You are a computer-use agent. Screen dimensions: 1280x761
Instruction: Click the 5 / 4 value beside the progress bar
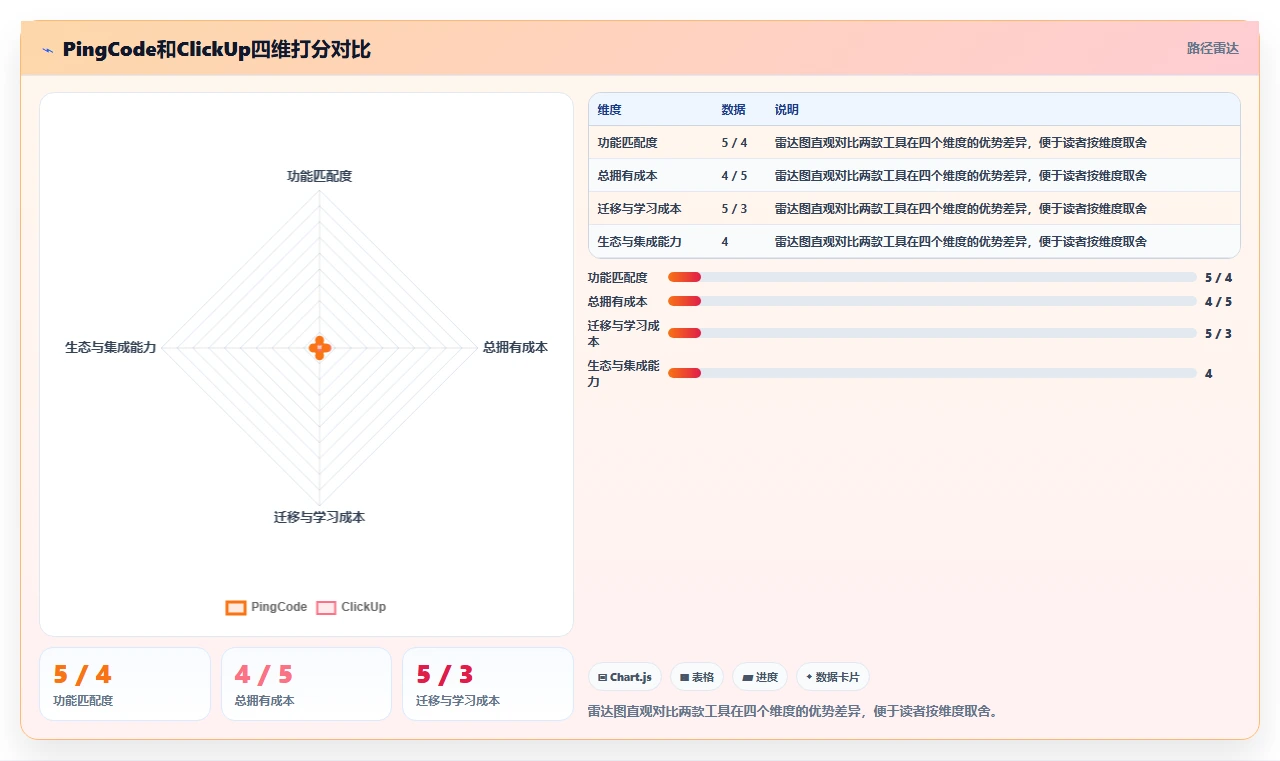point(1218,278)
